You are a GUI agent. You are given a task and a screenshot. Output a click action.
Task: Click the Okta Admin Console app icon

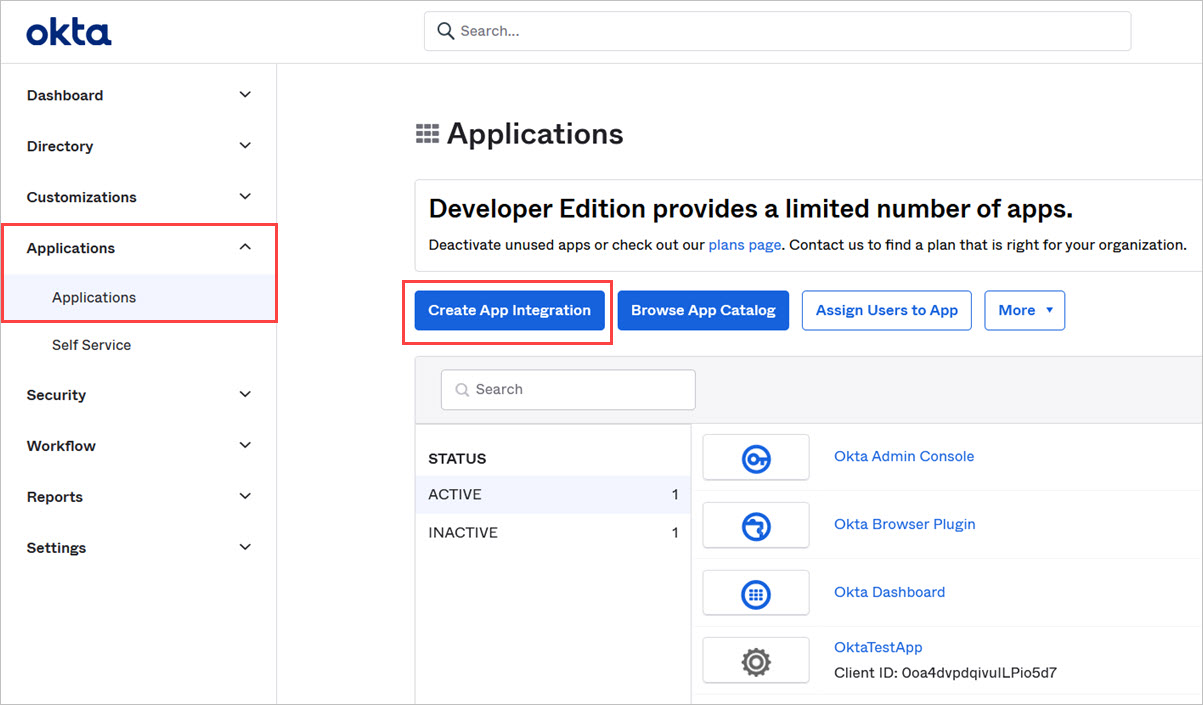coord(755,457)
